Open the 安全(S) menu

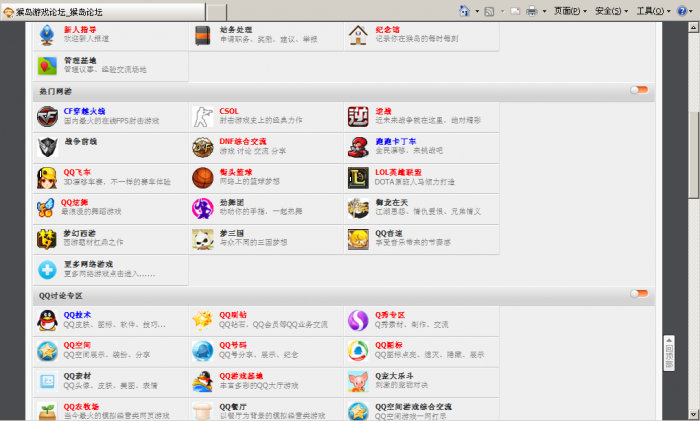[611, 11]
